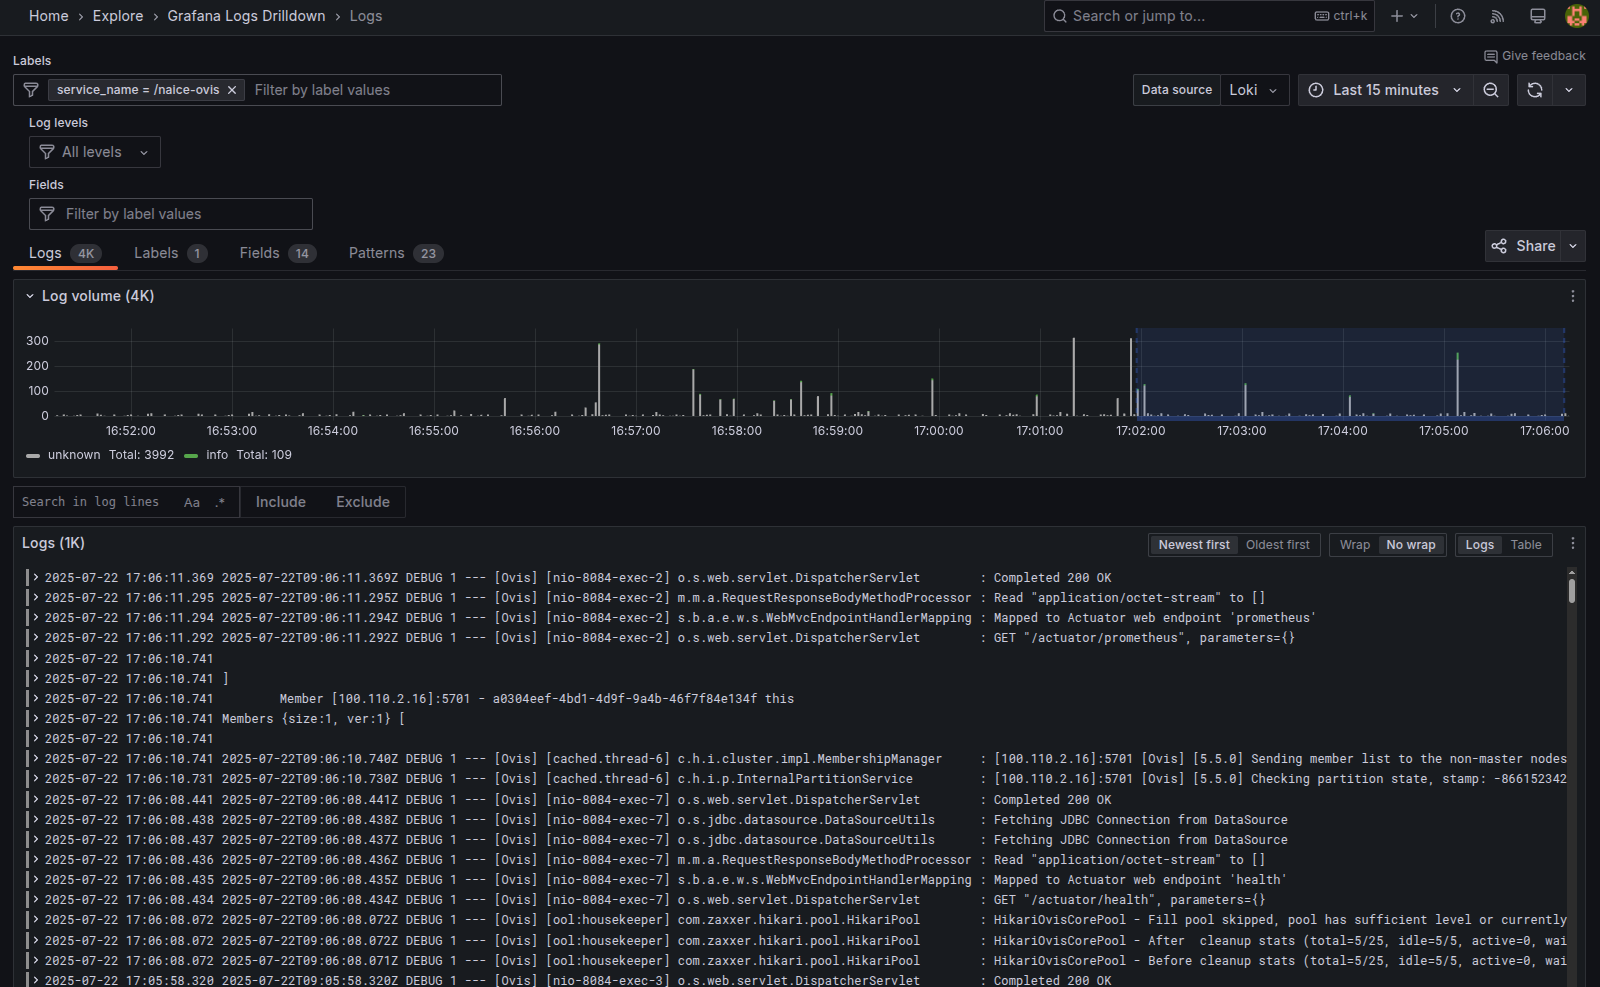The image size is (1600, 987).
Task: Toggle case-sensitive search Aa
Action: (192, 502)
